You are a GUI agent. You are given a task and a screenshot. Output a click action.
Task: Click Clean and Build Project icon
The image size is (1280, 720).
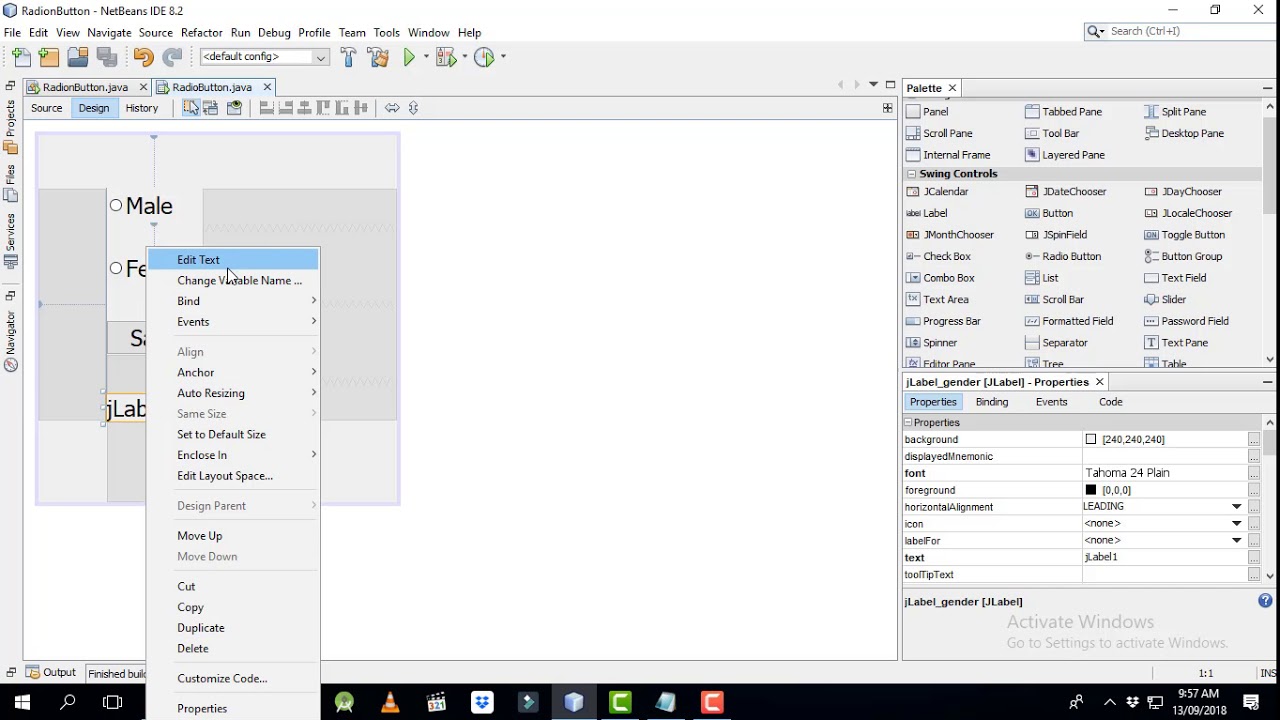pyautogui.click(x=378, y=57)
